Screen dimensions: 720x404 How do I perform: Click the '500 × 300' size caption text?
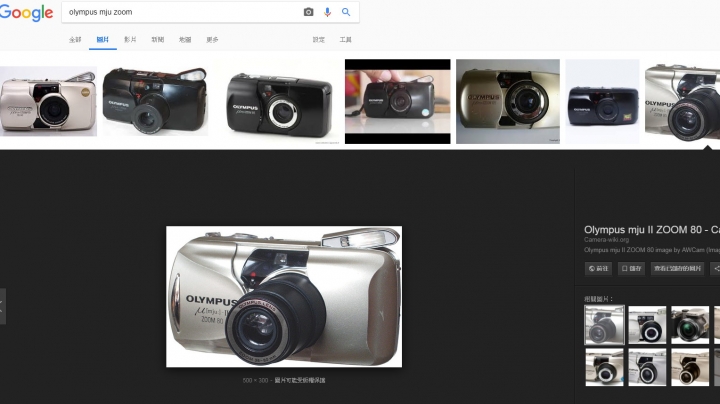click(255, 381)
